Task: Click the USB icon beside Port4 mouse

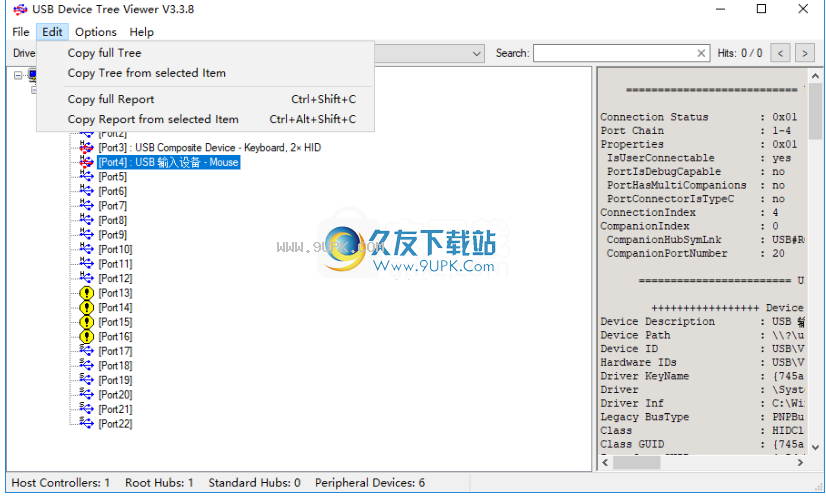Action: coord(86,162)
